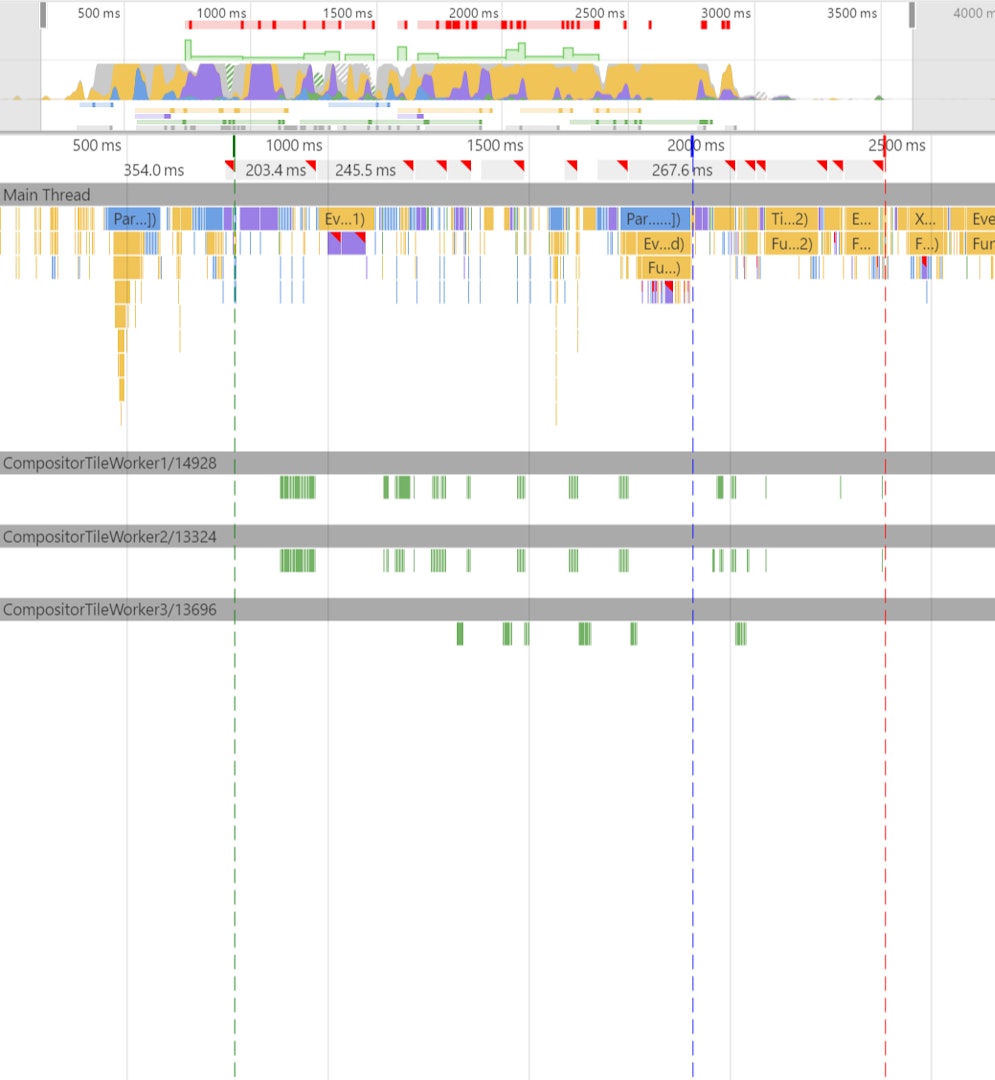
Task: Select the 354.0 ms frame
Action: pyautogui.click(x=154, y=170)
